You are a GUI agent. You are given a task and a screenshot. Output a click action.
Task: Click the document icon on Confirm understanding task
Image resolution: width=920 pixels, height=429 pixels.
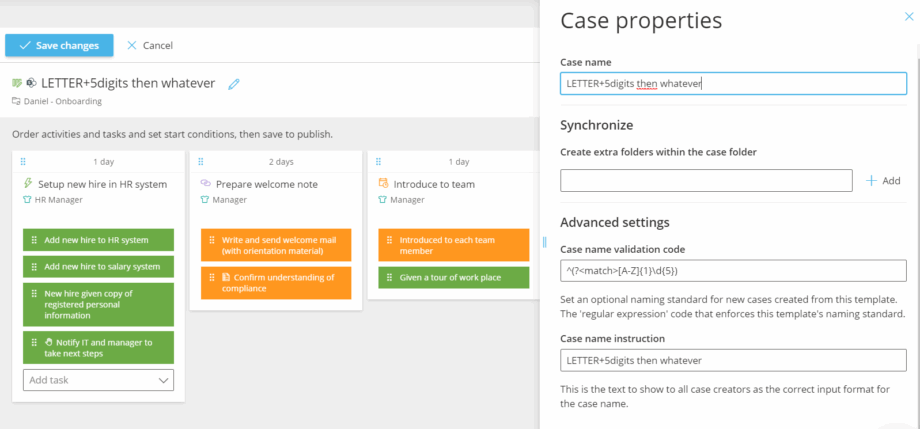[x=225, y=277]
